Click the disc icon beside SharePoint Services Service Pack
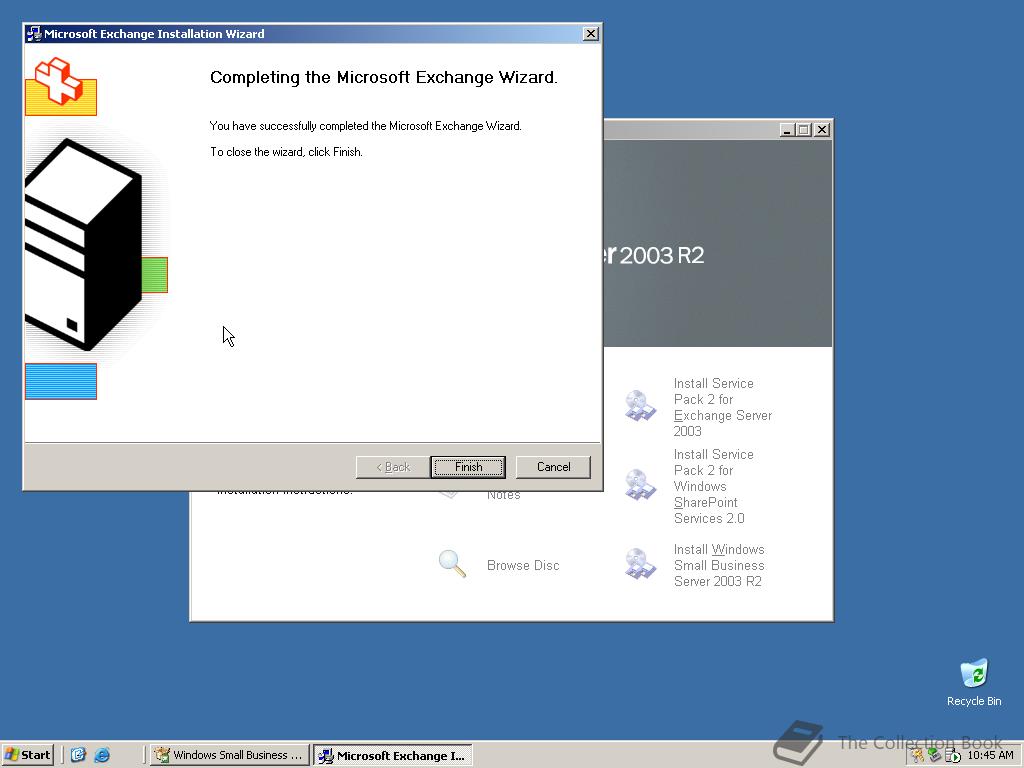The width and height of the screenshot is (1024, 768). (639, 485)
